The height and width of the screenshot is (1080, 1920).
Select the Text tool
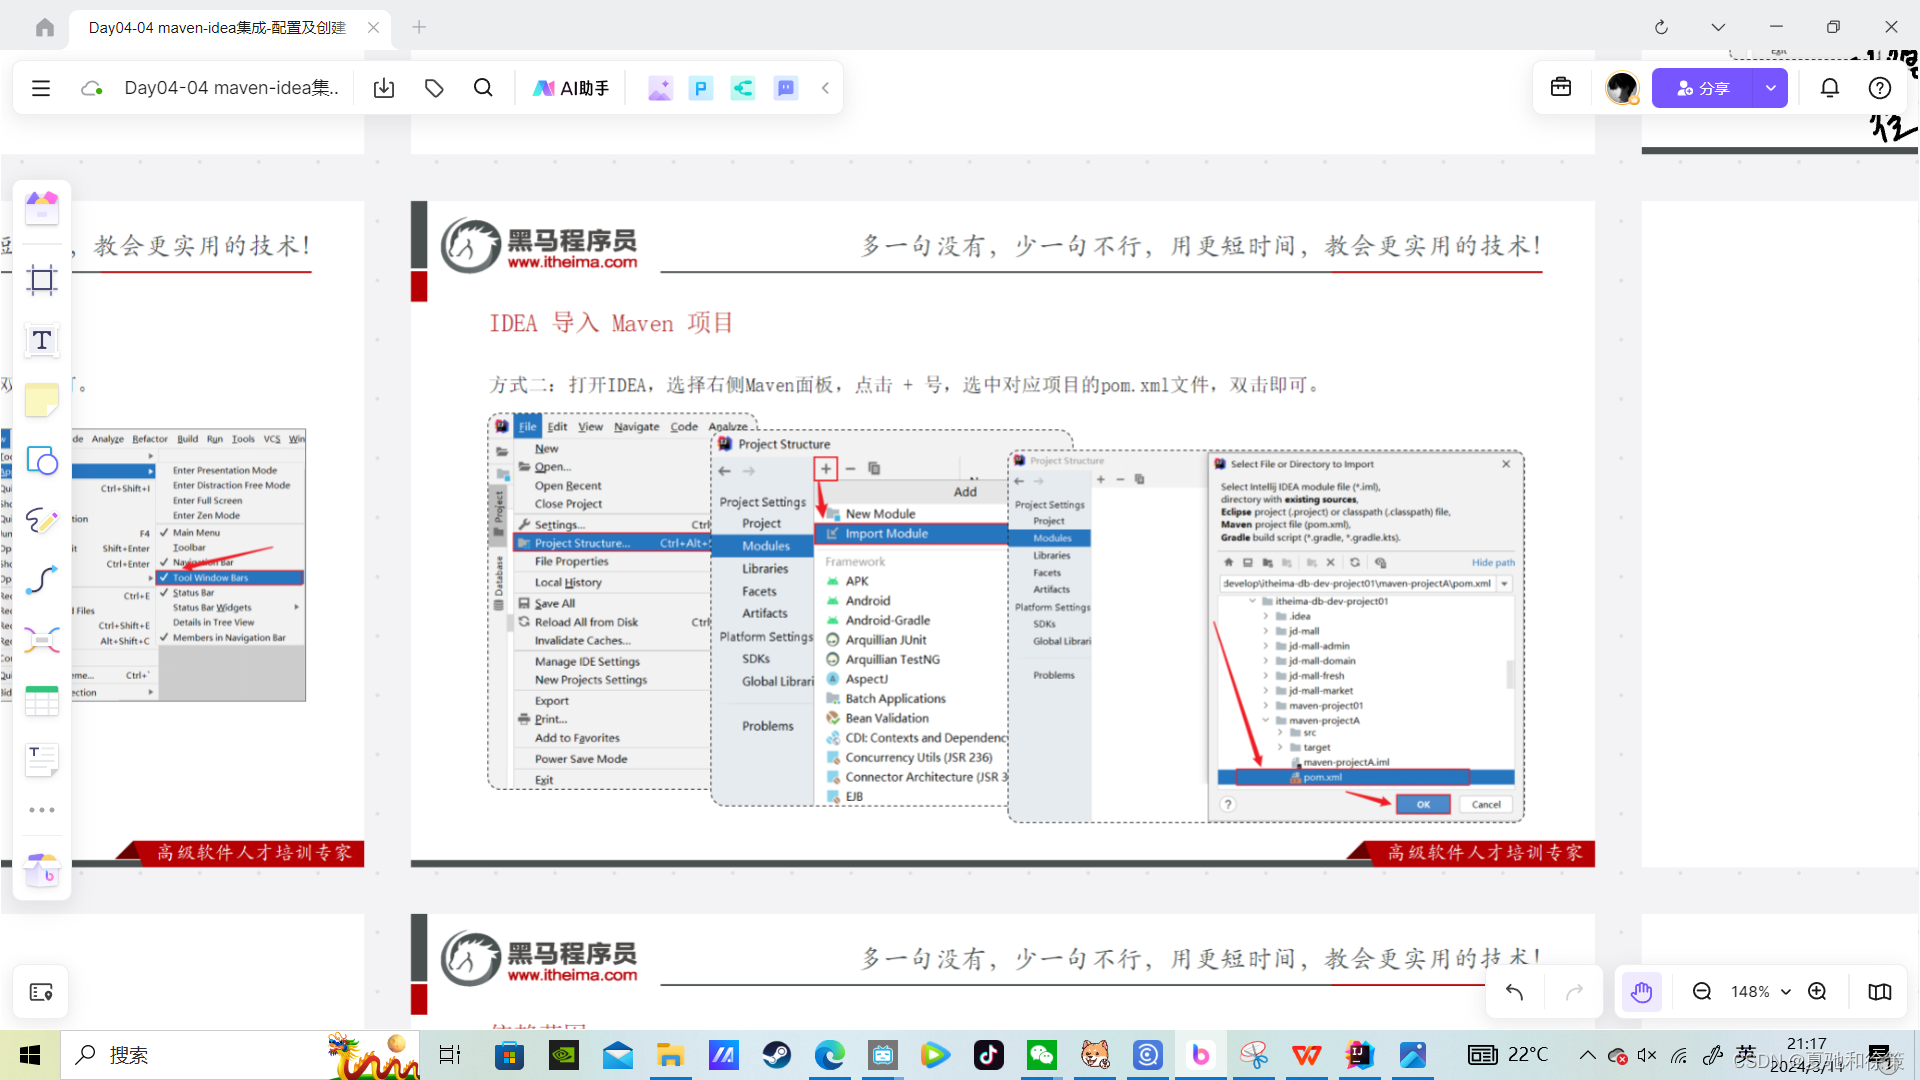42,340
